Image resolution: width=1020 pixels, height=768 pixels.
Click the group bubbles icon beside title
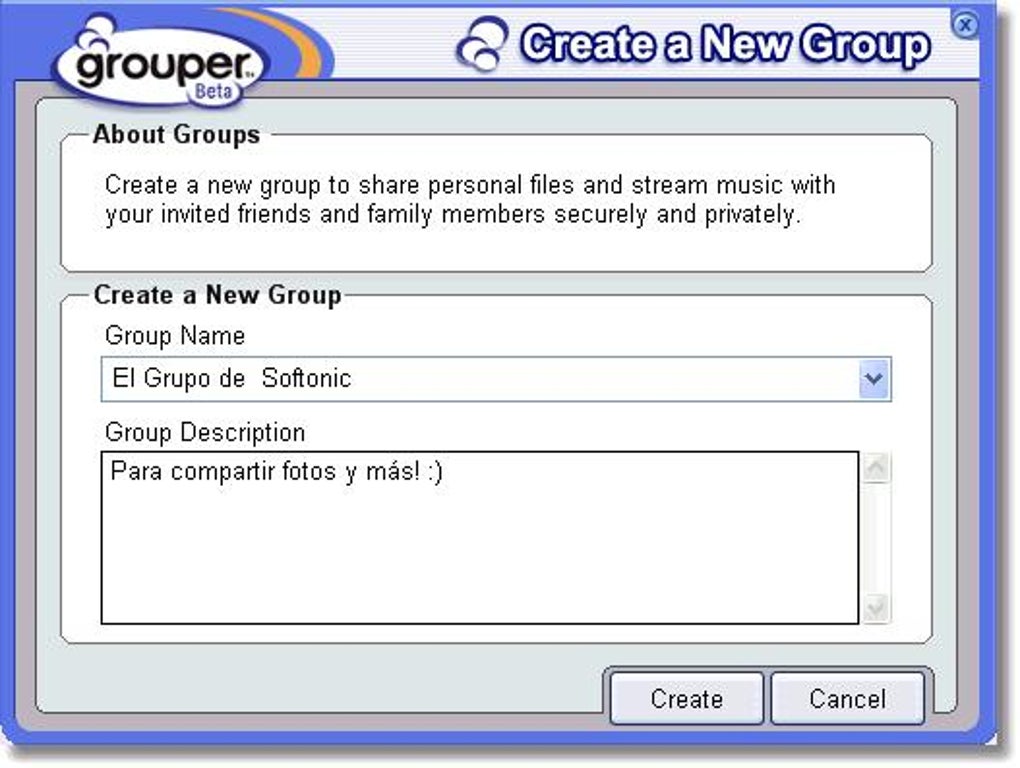pyautogui.click(x=482, y=44)
